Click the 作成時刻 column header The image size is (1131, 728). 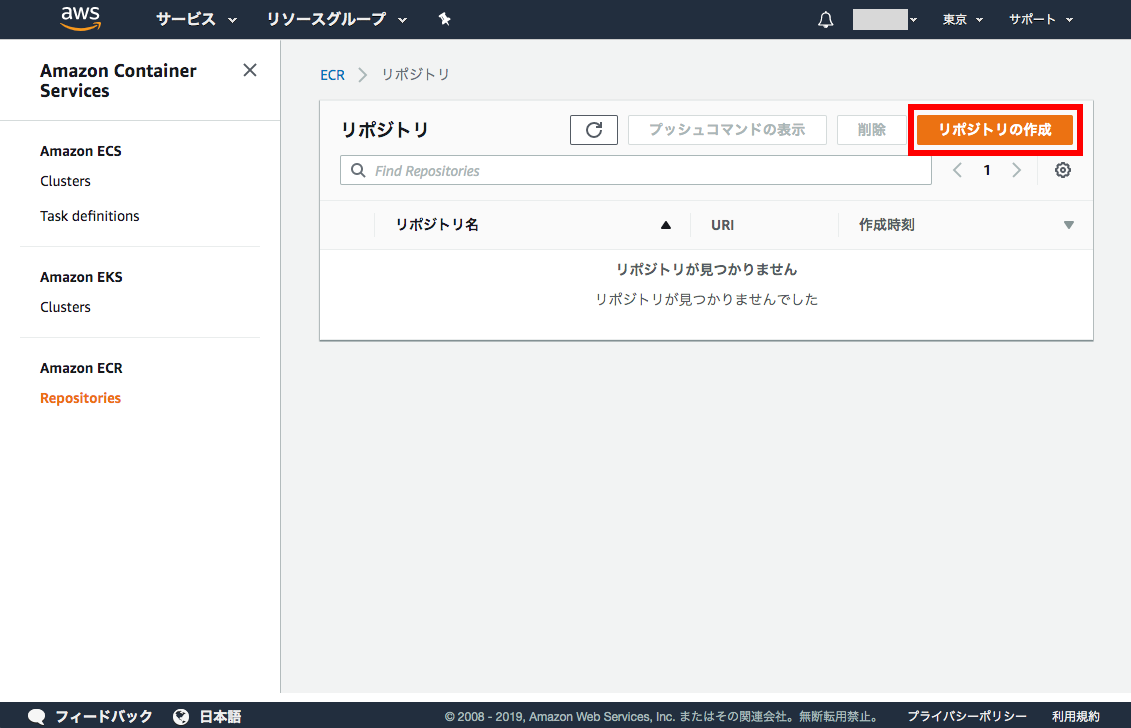coord(886,225)
